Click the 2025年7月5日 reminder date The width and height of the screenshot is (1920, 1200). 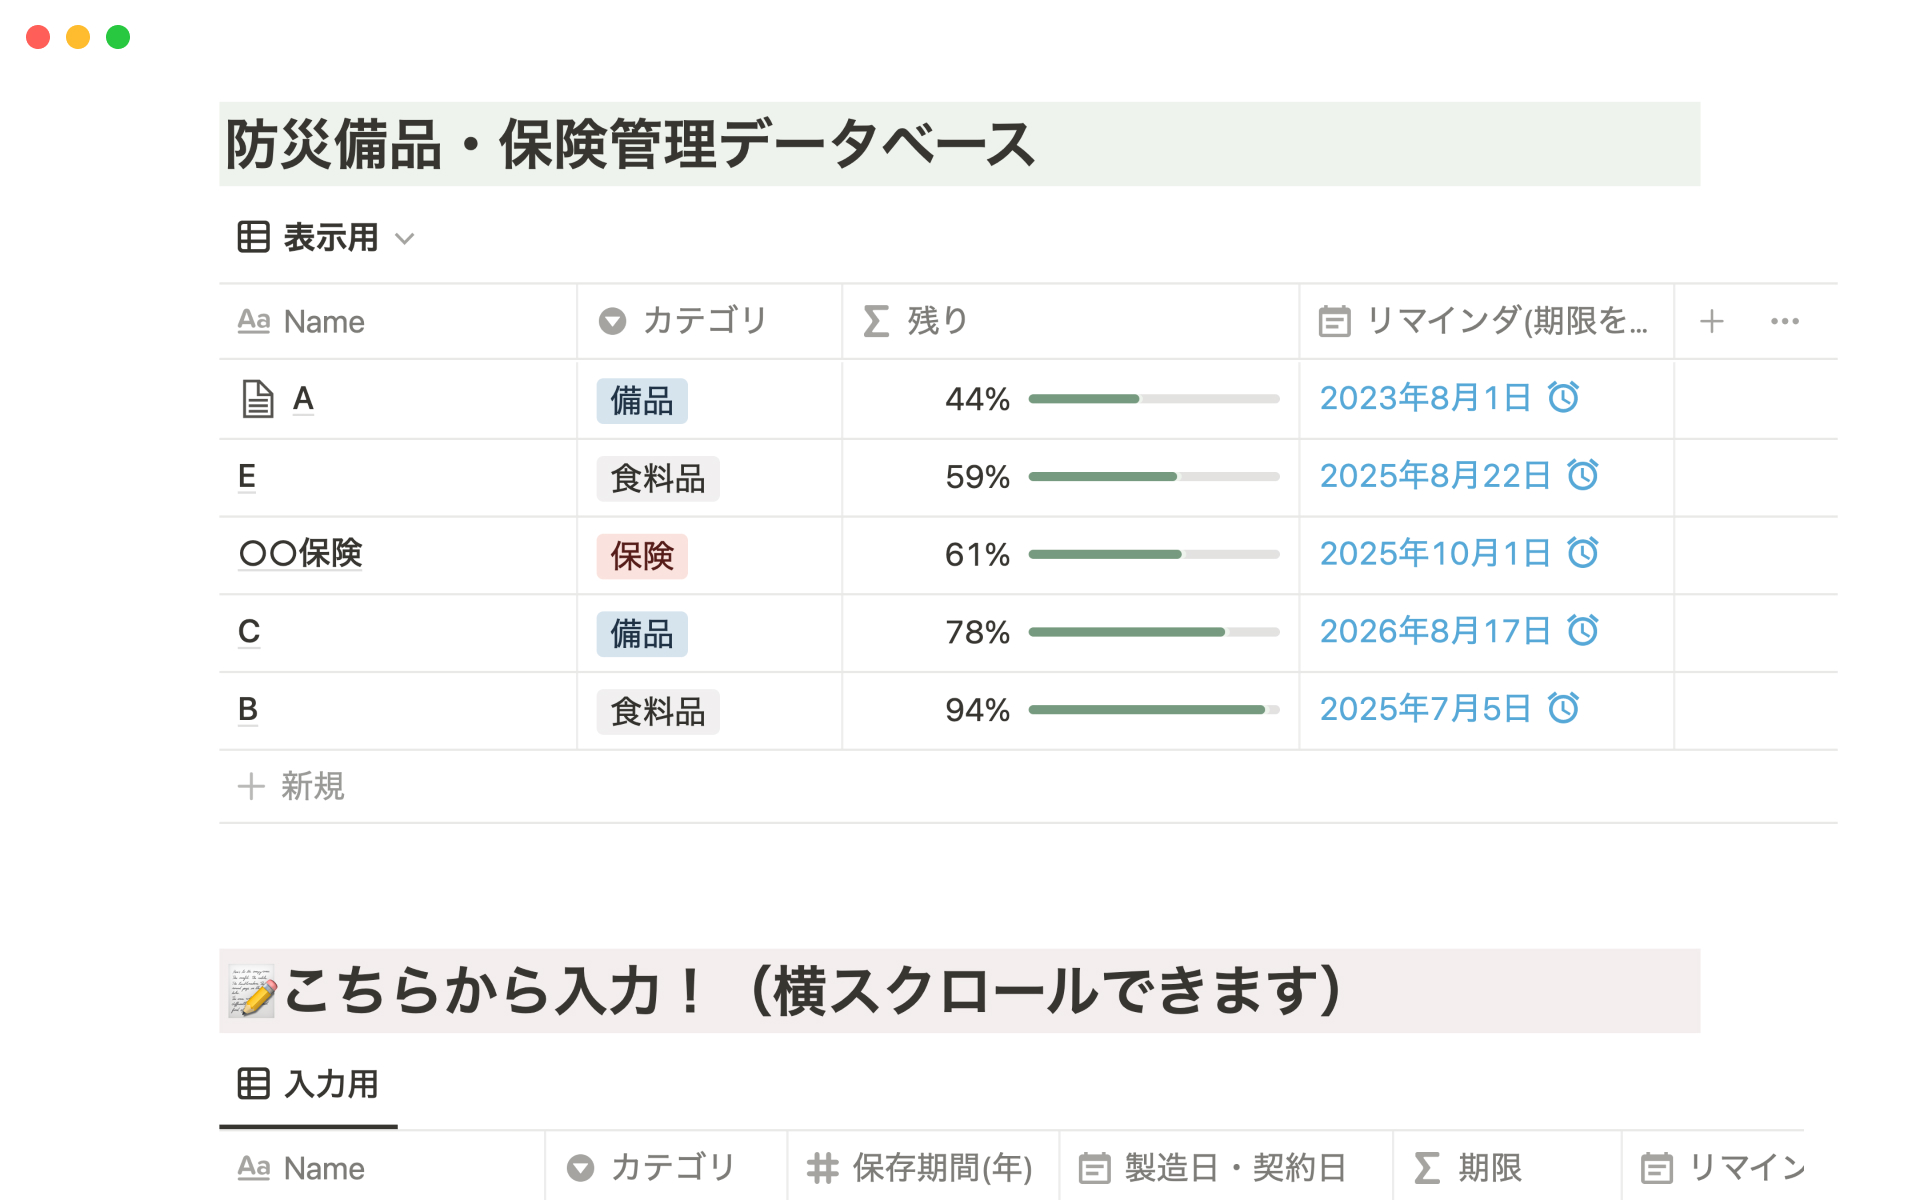pyautogui.click(x=1425, y=709)
